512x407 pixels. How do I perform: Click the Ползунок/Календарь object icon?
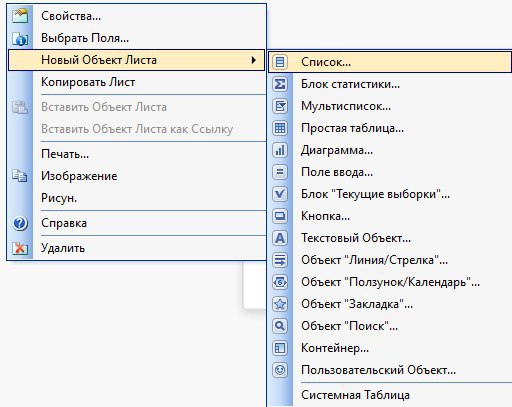click(280, 282)
